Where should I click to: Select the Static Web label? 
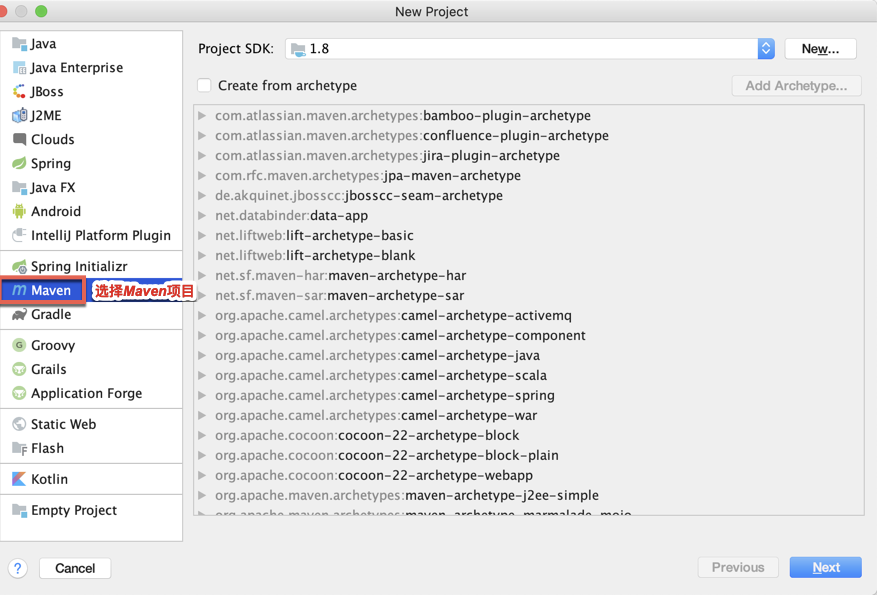[63, 424]
